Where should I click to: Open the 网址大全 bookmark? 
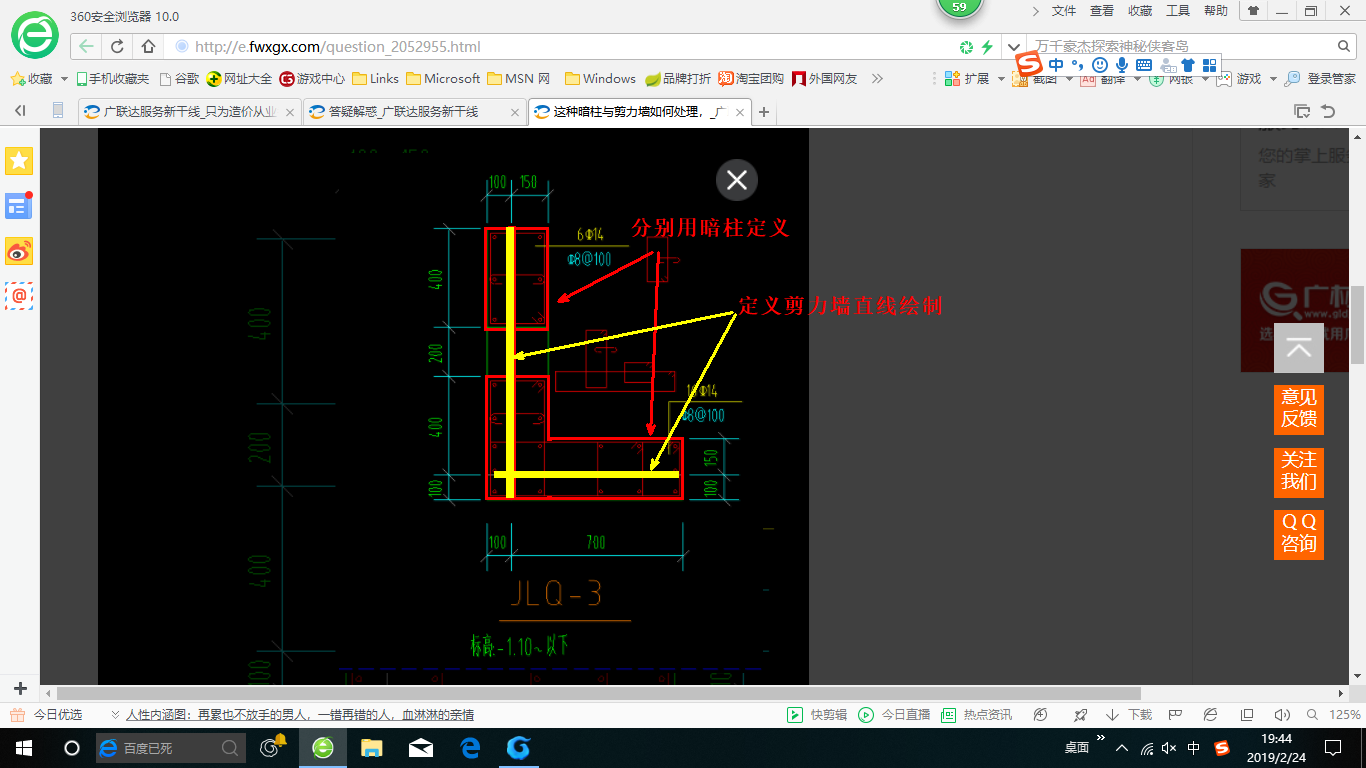[x=239, y=78]
